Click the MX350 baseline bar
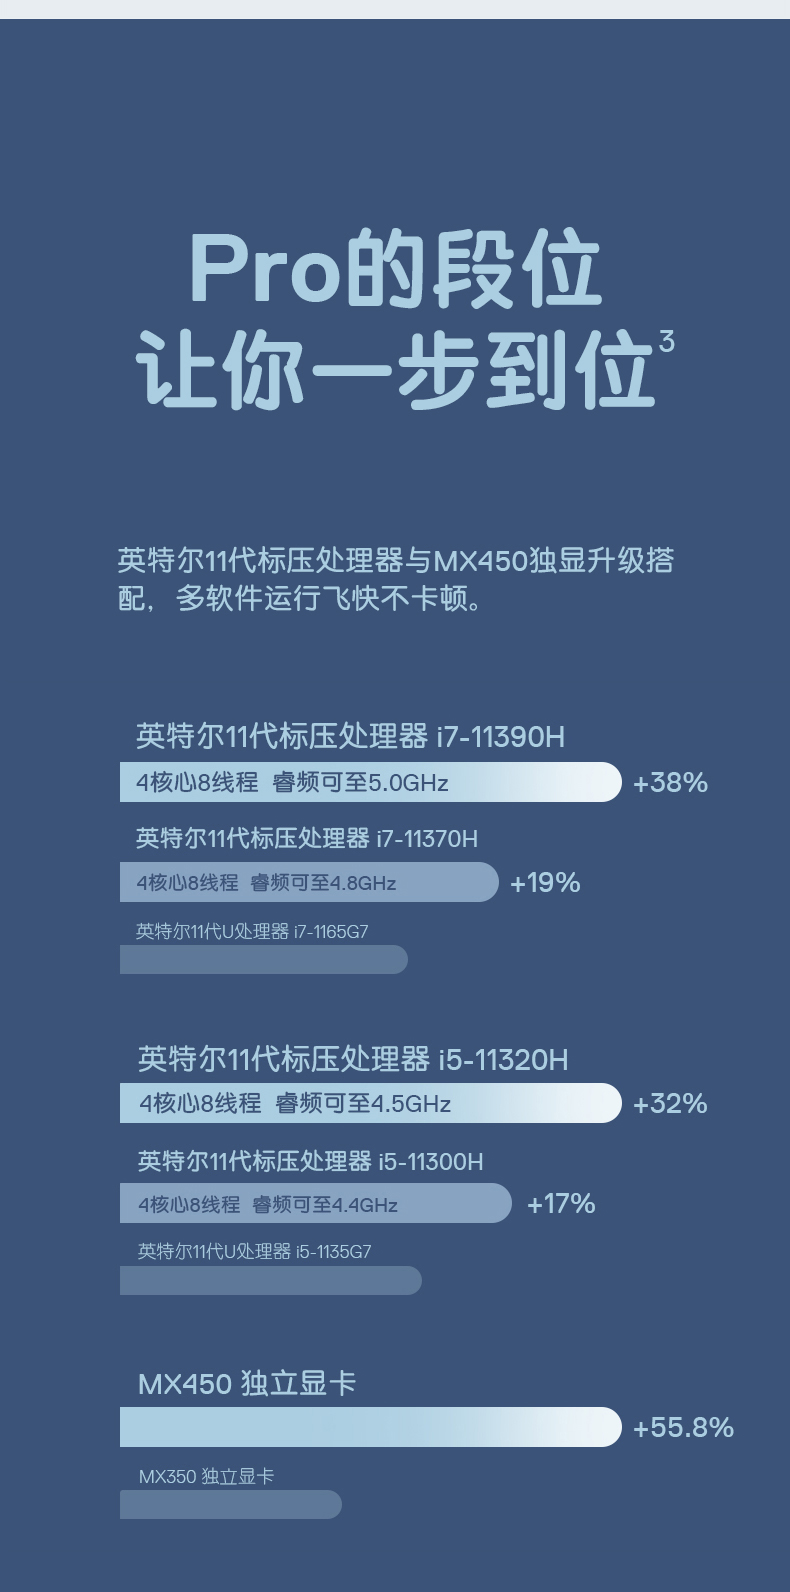The image size is (790, 1592). coord(231,1505)
